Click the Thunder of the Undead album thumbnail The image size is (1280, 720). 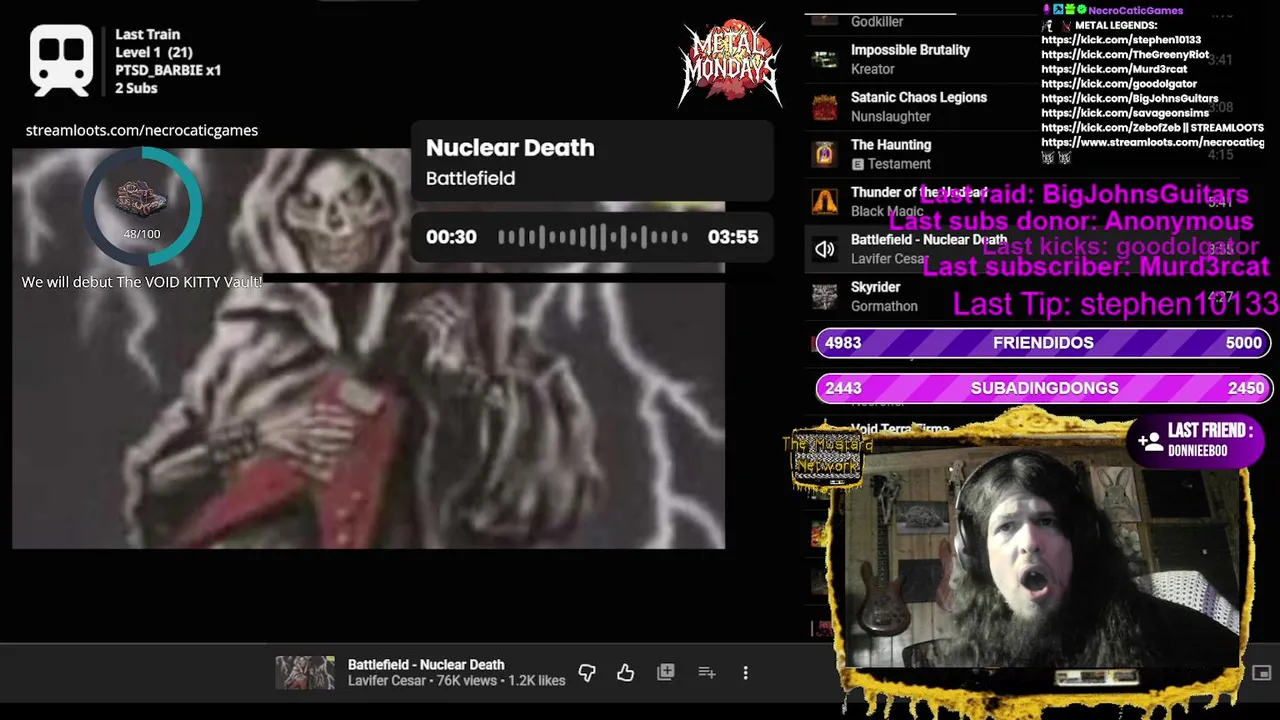(x=824, y=202)
